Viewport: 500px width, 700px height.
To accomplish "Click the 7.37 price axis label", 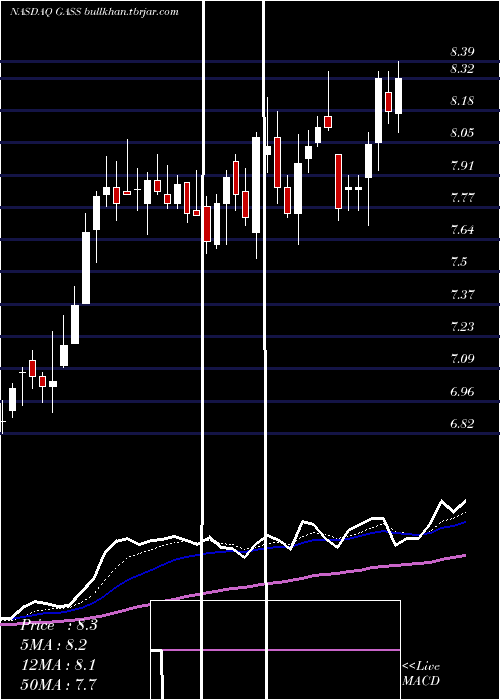I will point(462,295).
